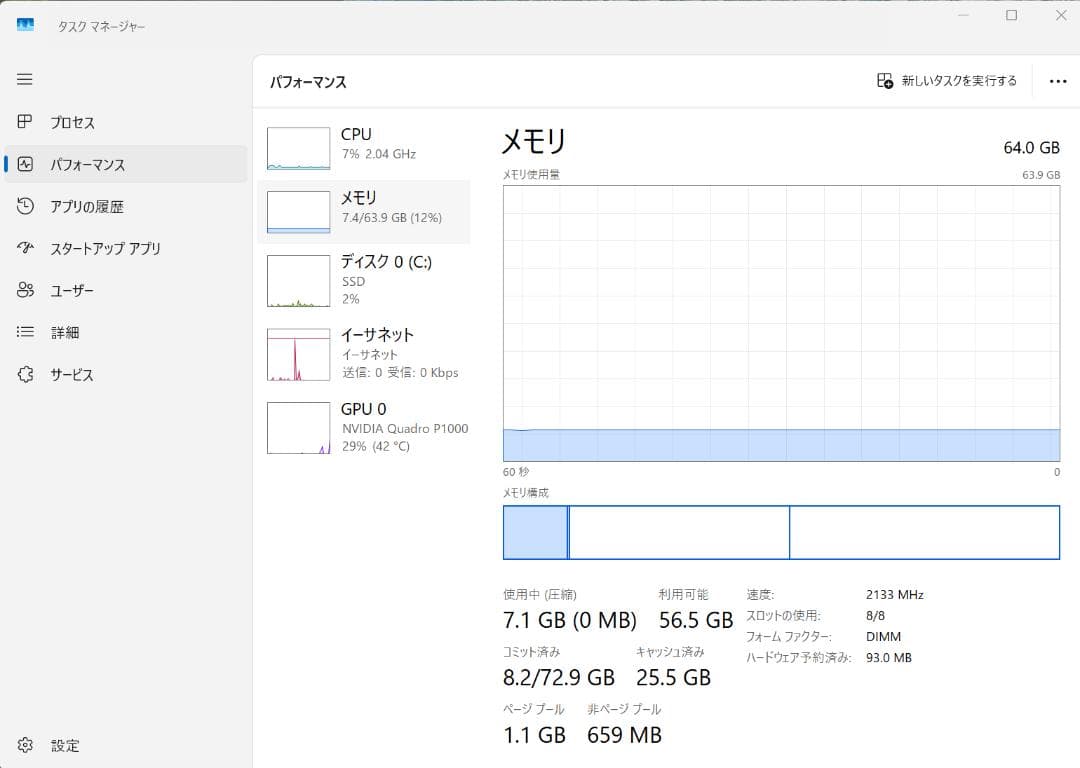Select ディスク 0 (C:) resource entry
The height and width of the screenshot is (768, 1080).
tap(364, 279)
